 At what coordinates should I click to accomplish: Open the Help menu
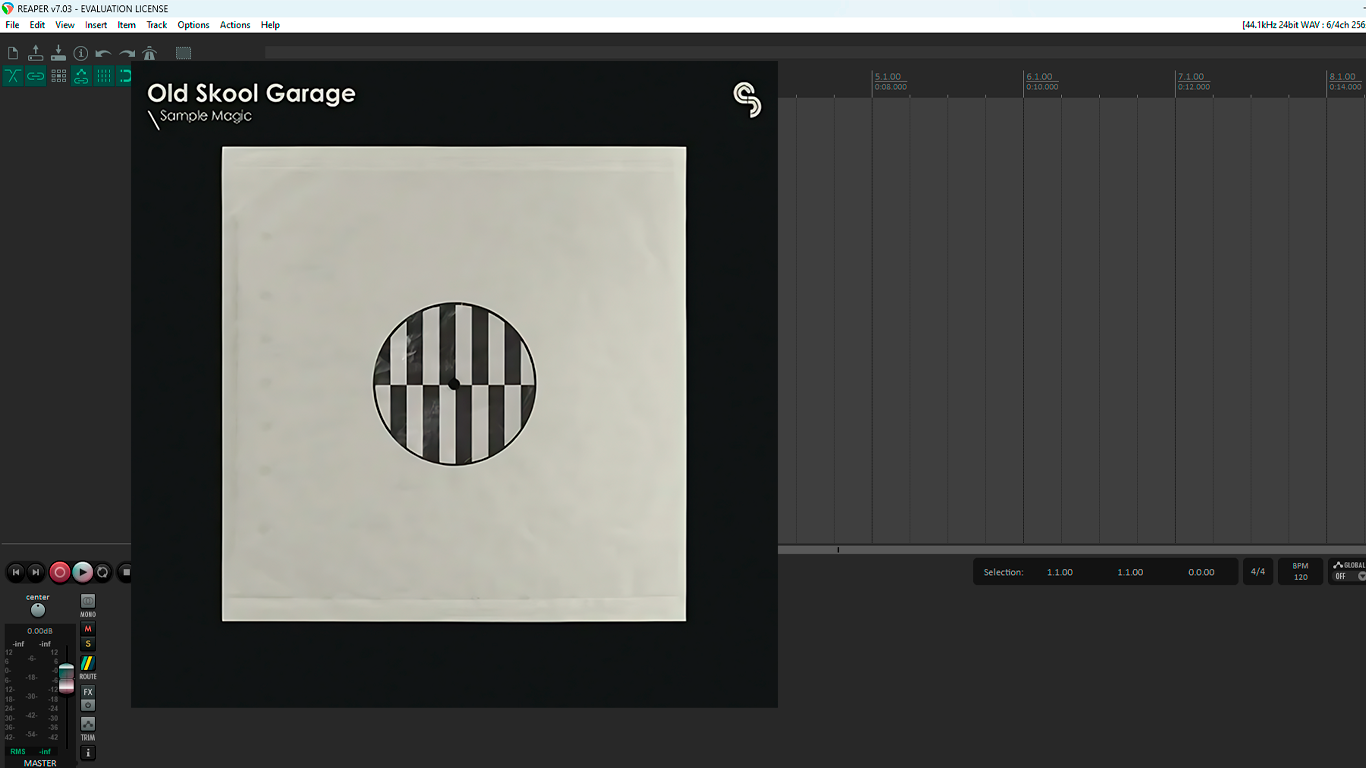(x=270, y=25)
